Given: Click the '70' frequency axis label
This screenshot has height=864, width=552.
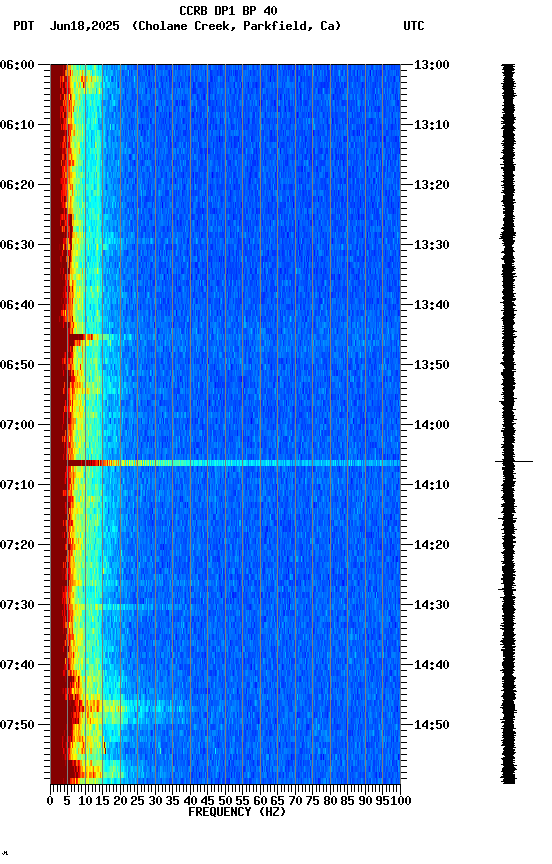Looking at the screenshot, I should 295,801.
